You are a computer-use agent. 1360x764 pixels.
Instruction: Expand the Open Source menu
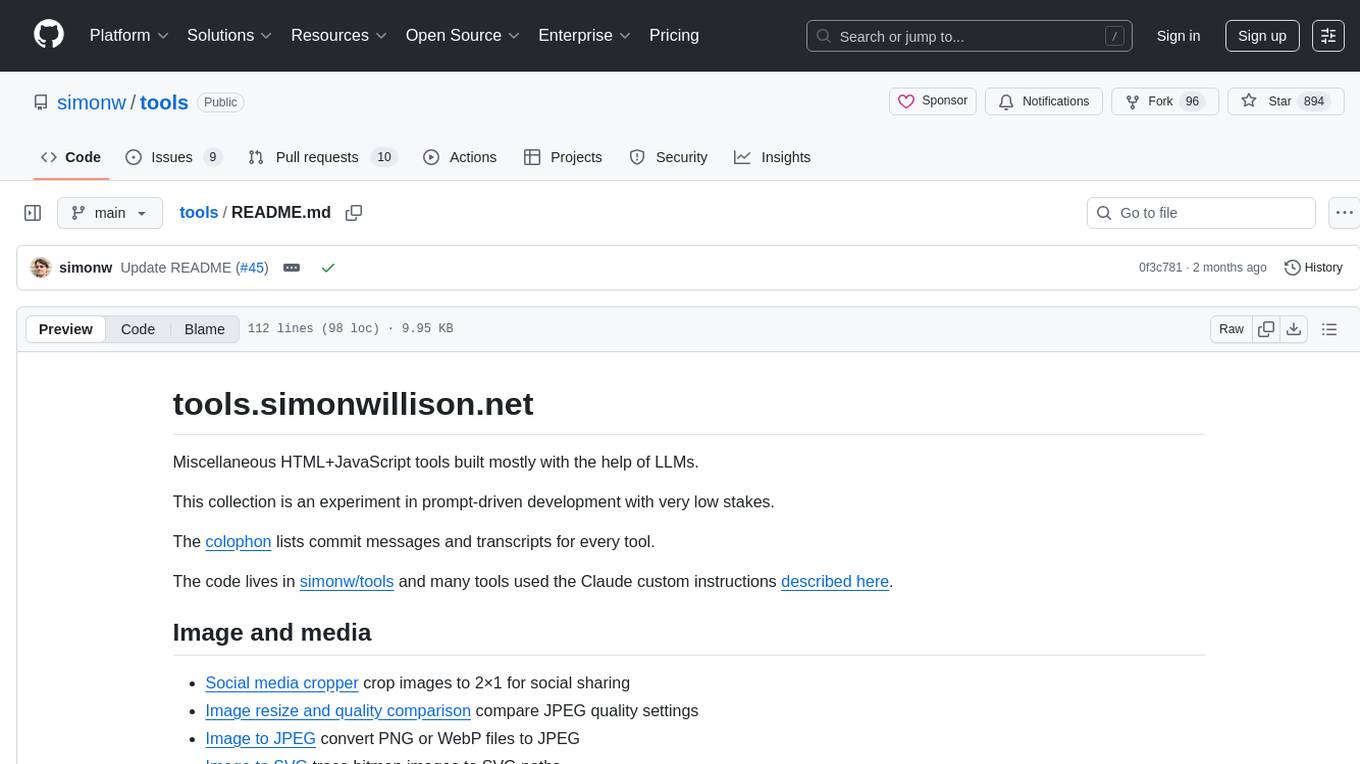tap(463, 35)
